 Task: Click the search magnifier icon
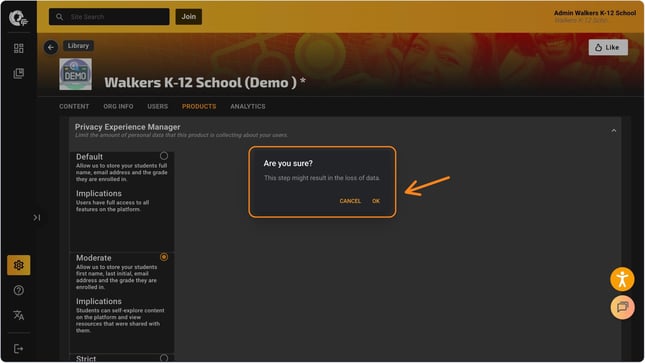coord(60,17)
